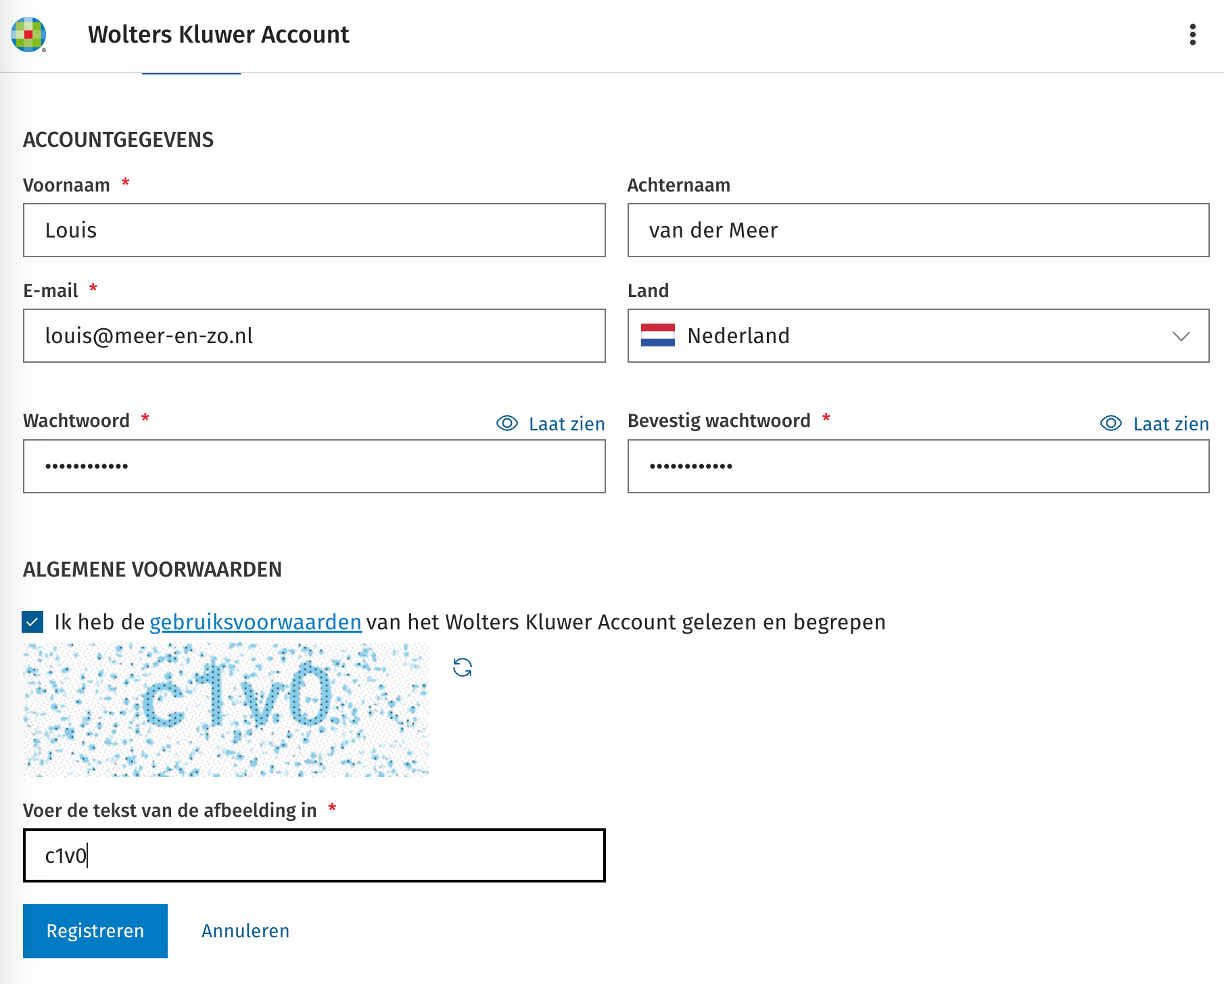Click the captcha text input field
The height and width of the screenshot is (984, 1224).
314,855
